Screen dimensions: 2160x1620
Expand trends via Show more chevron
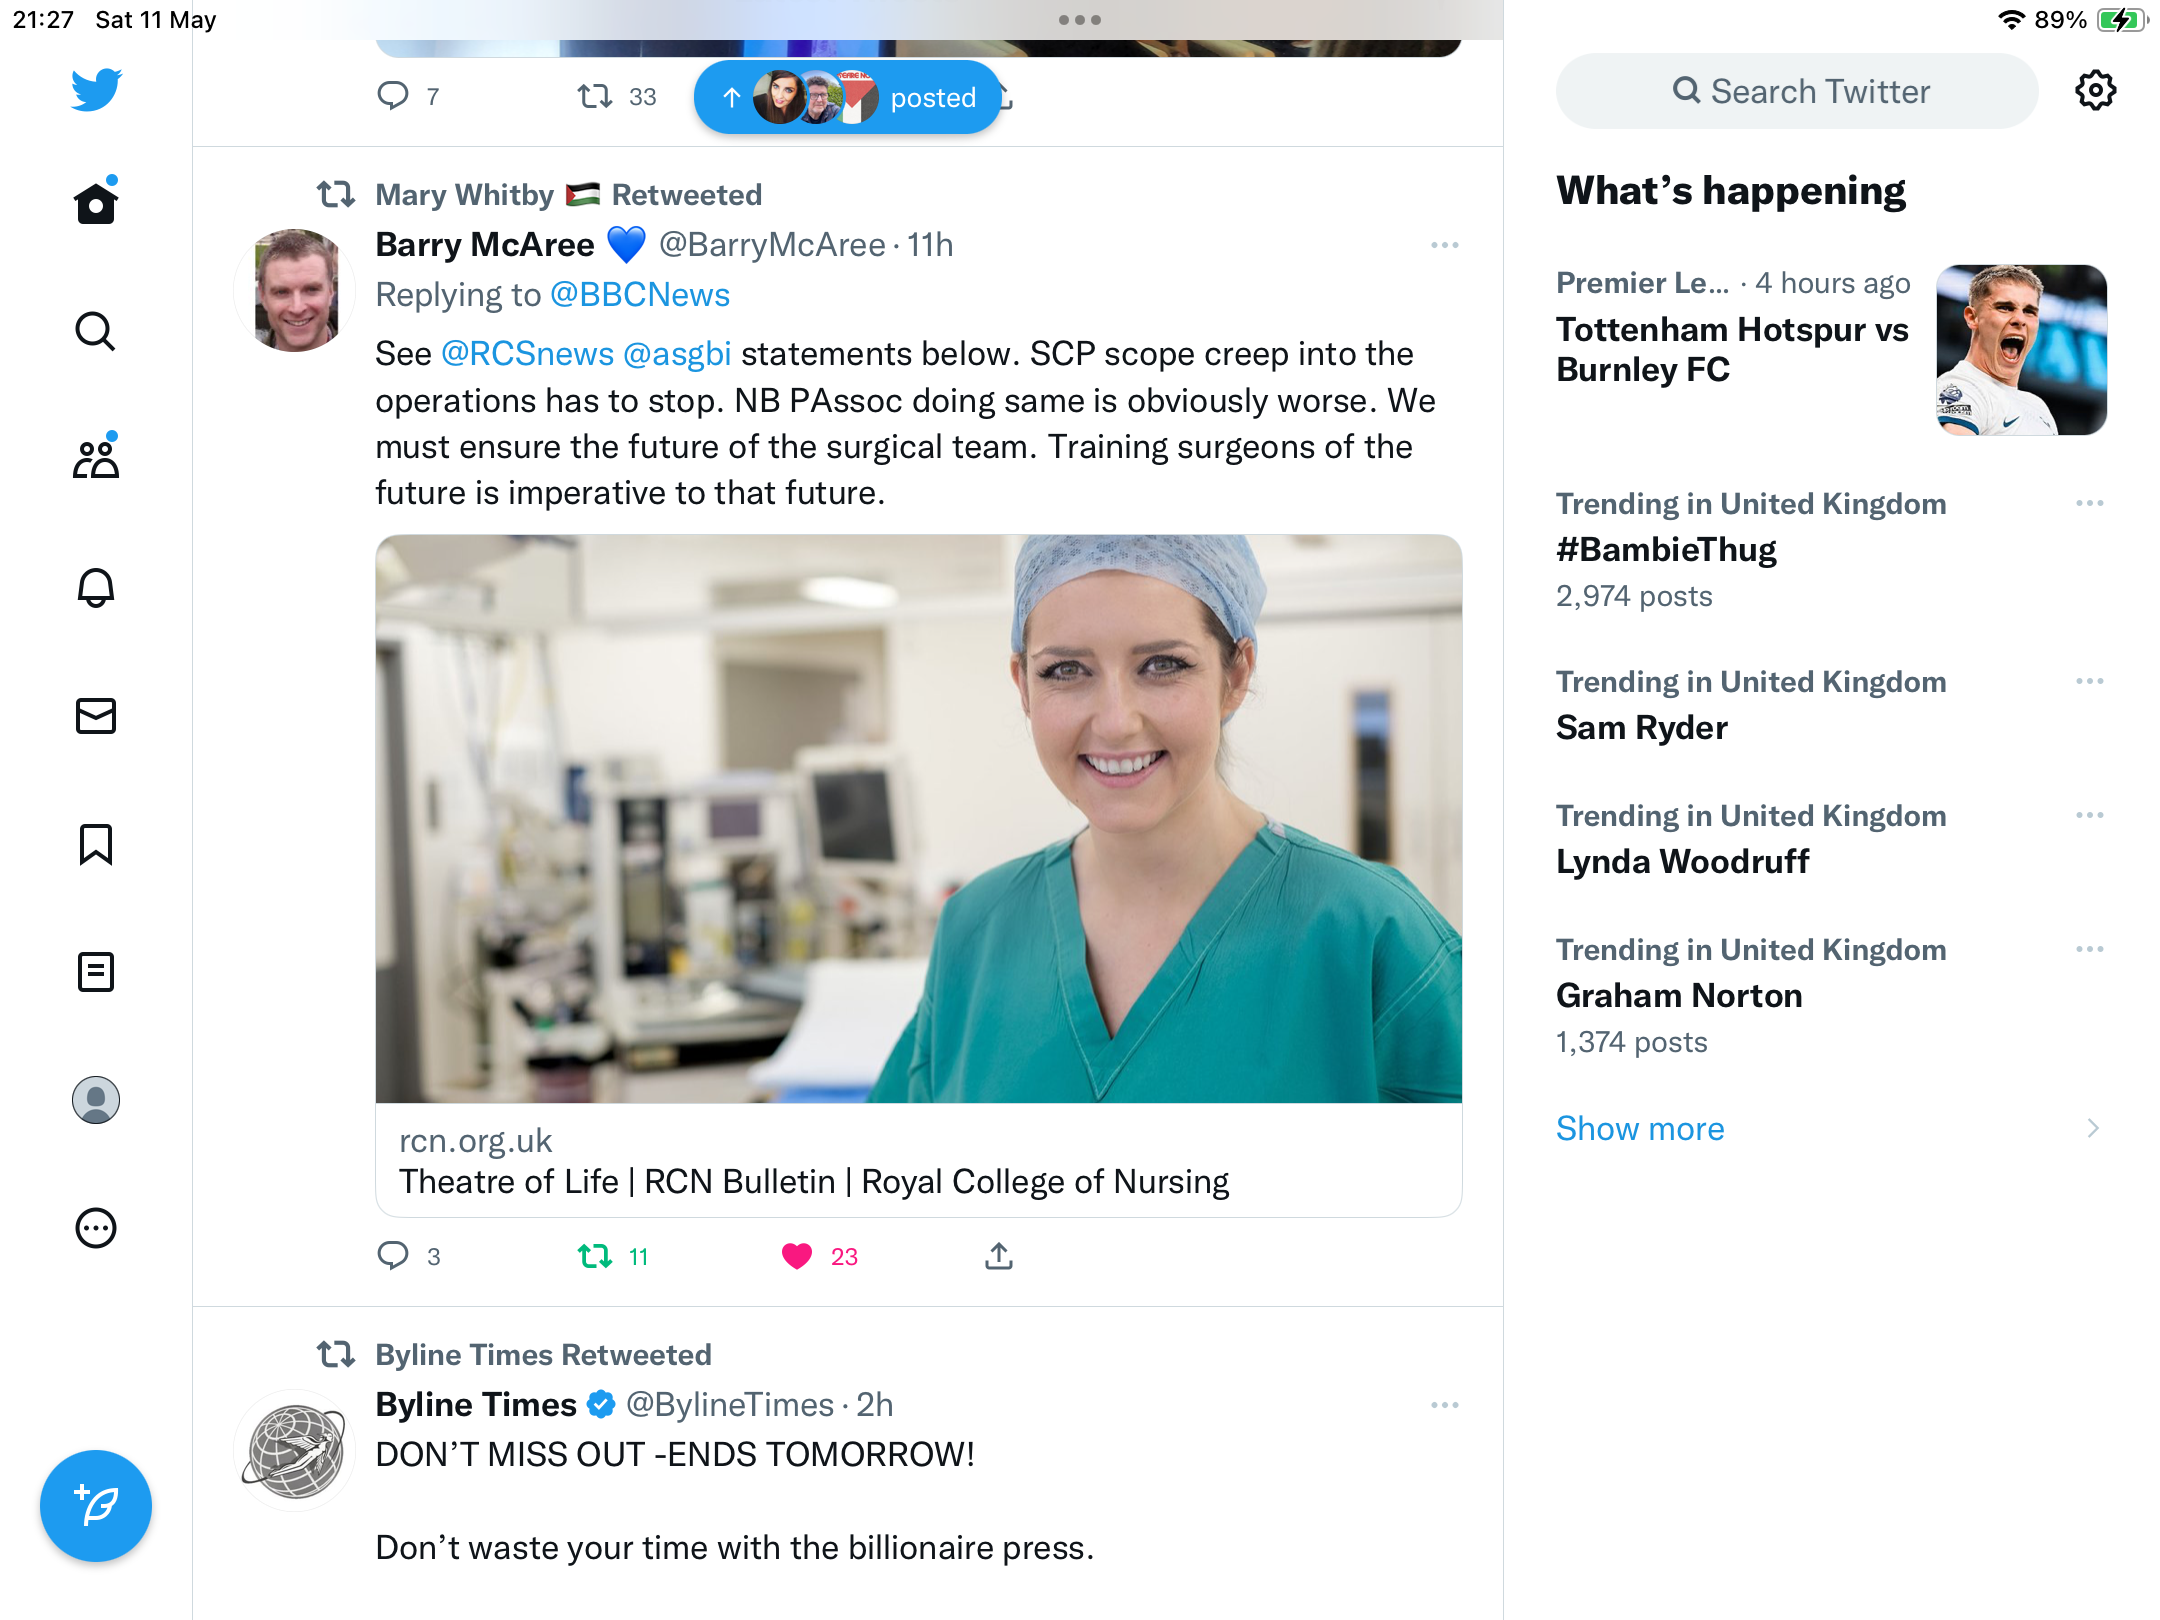[2093, 1128]
